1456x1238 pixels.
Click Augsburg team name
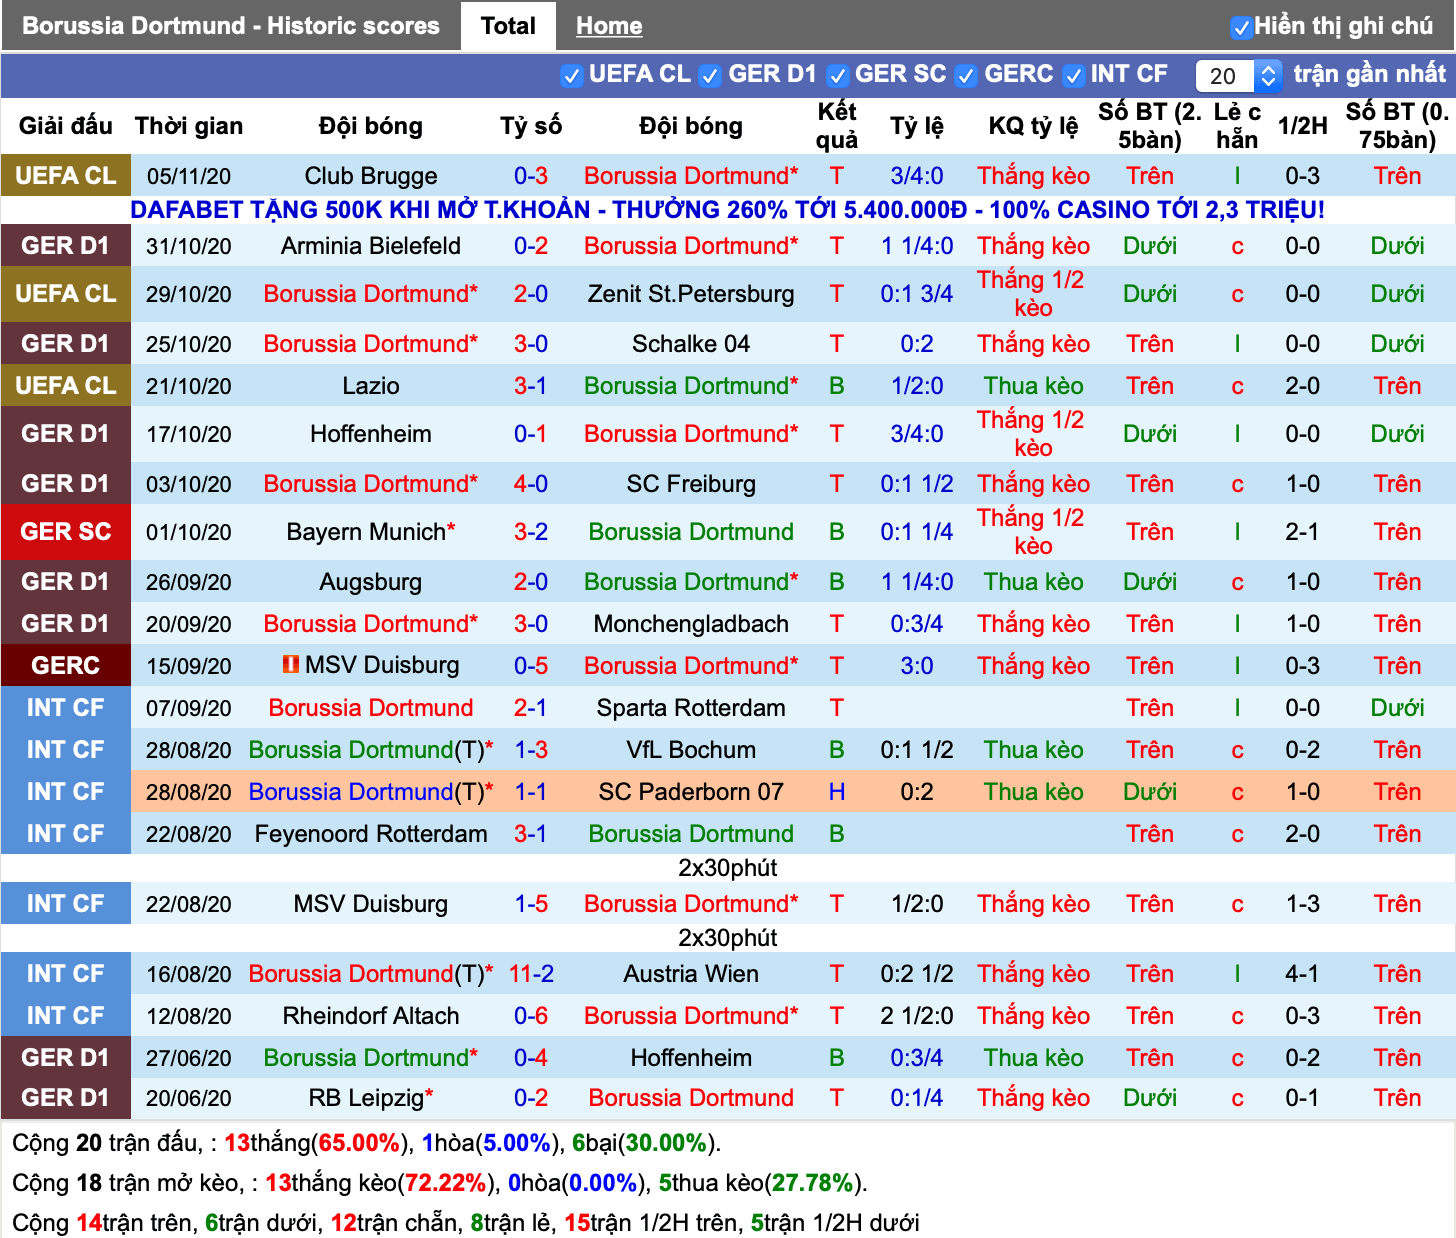(371, 582)
